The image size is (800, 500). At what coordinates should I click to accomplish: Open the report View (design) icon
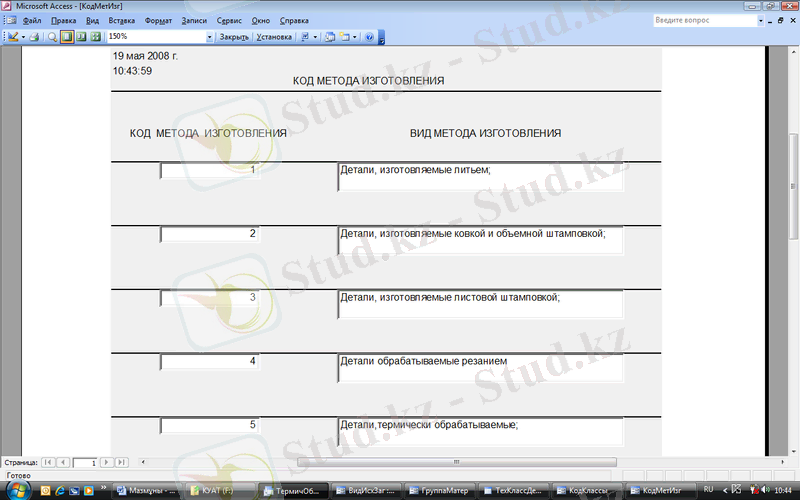(13, 37)
